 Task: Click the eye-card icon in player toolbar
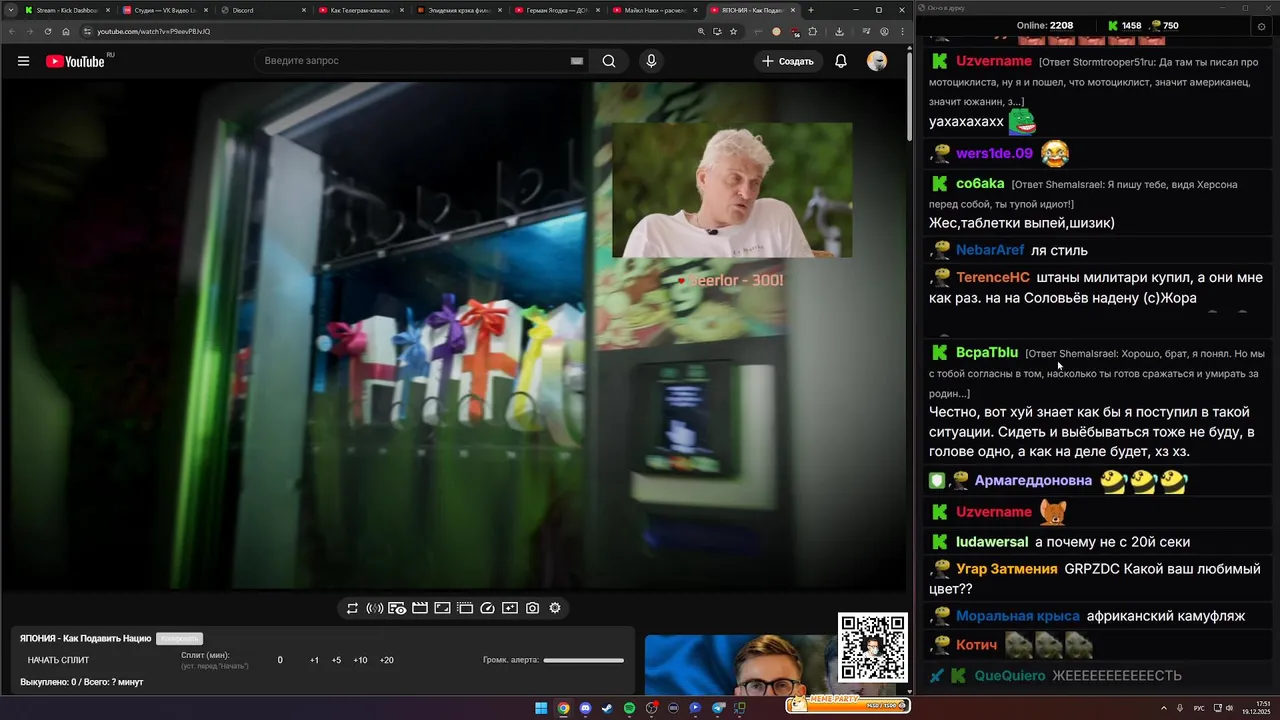tap(397, 608)
